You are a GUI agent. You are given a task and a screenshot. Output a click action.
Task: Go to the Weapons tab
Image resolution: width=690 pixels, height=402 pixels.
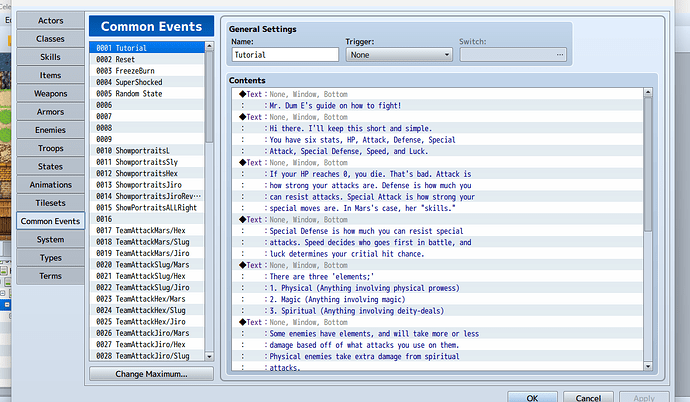coord(50,93)
